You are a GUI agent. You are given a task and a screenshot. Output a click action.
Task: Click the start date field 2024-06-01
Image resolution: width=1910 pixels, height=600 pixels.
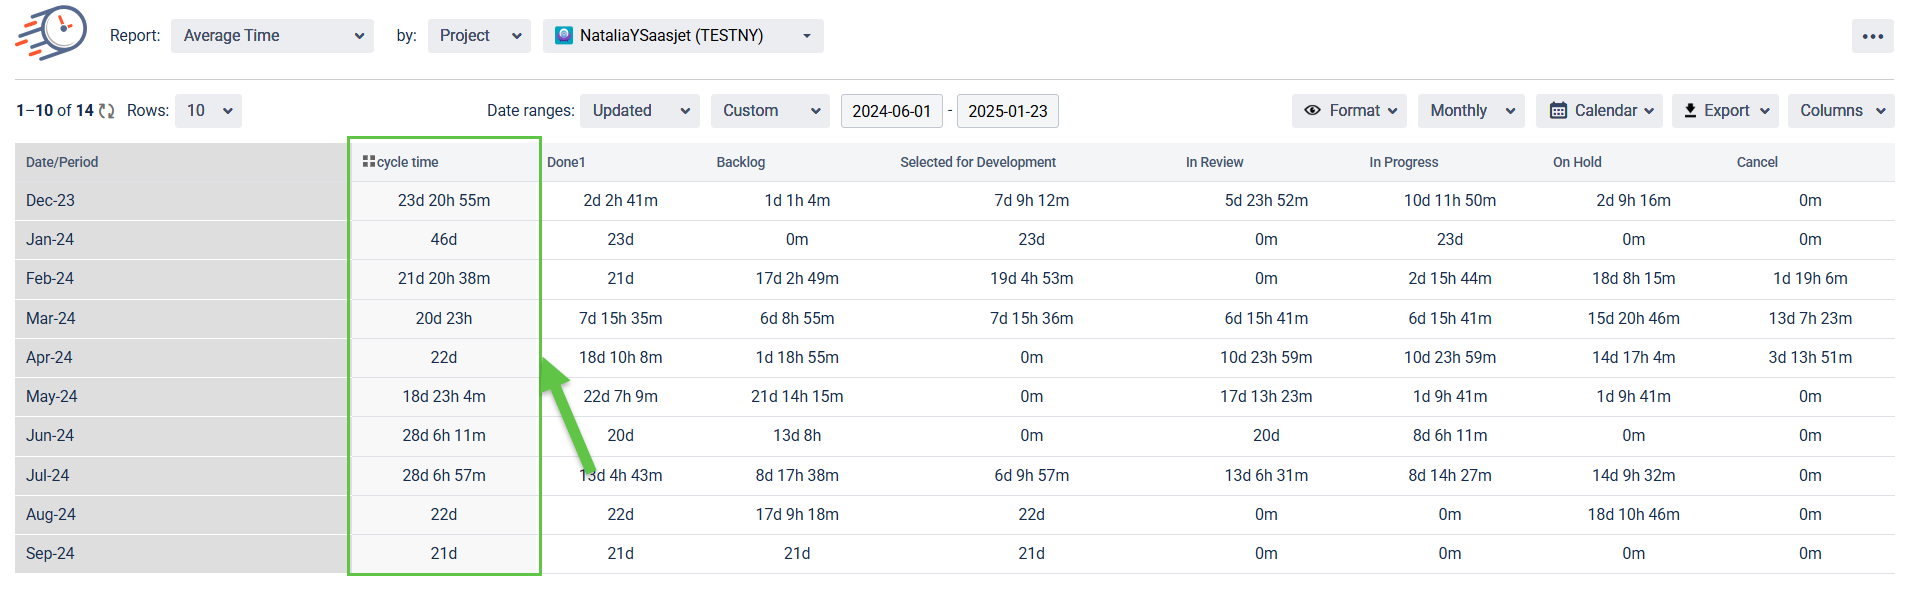point(891,111)
